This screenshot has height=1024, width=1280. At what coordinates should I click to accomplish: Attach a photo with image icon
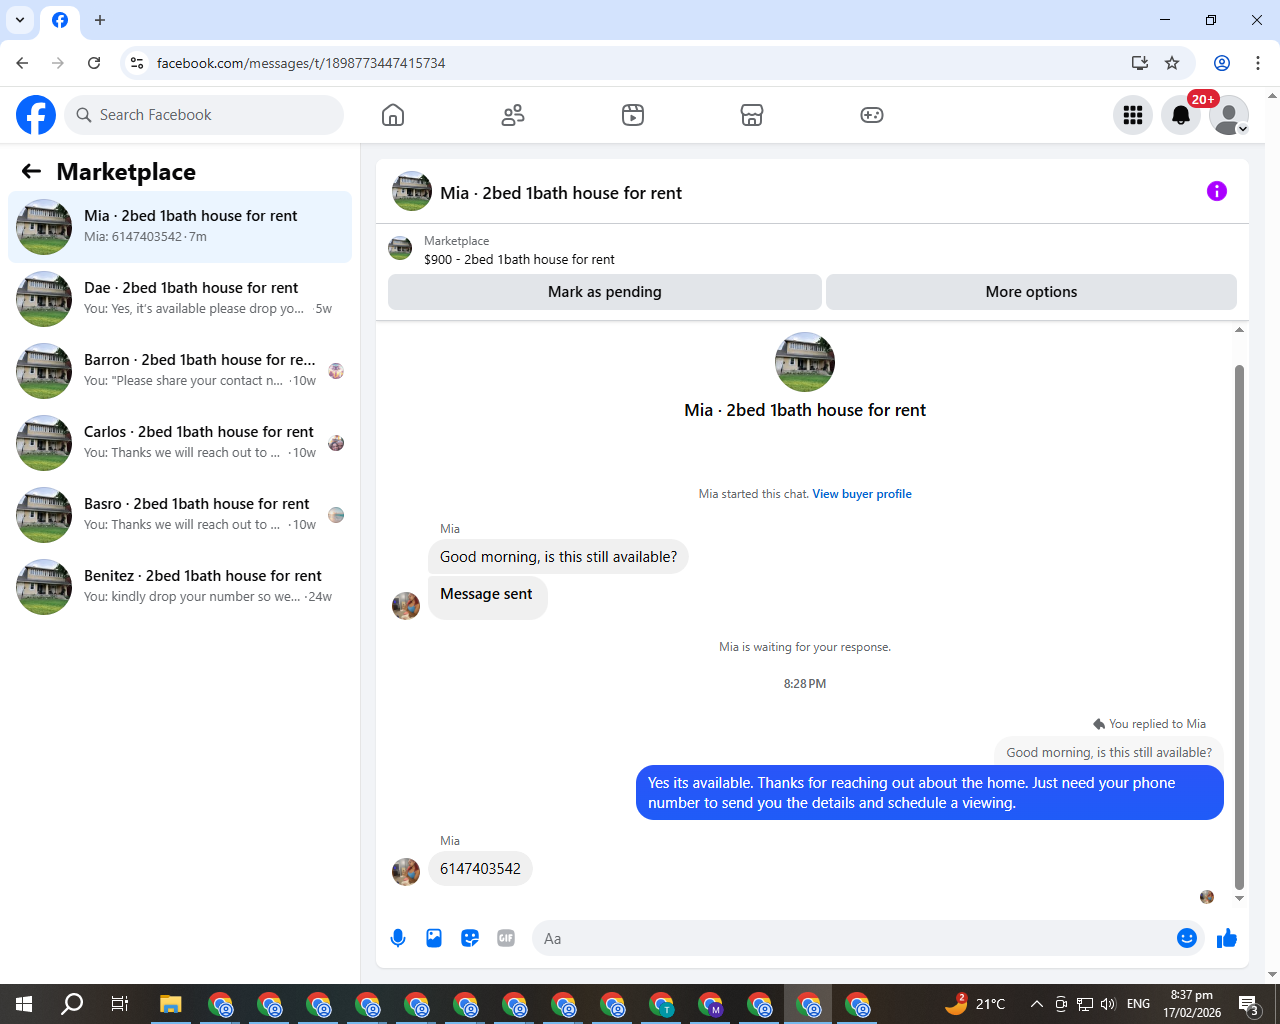pos(434,938)
